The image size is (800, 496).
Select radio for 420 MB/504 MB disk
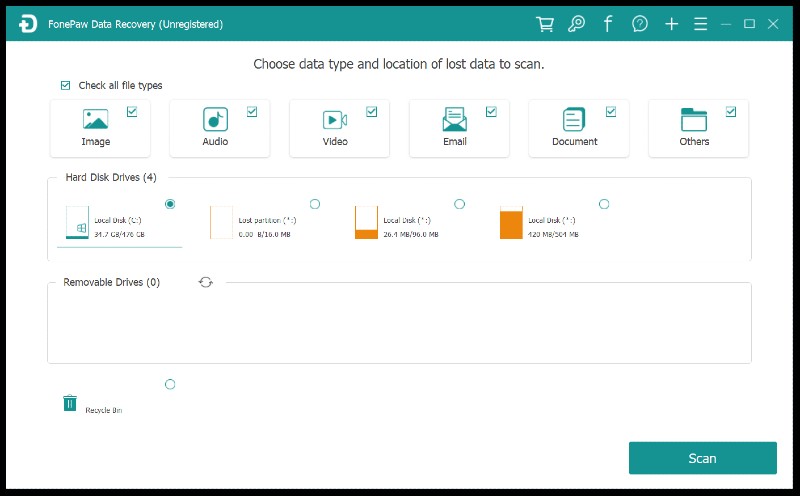tap(604, 204)
